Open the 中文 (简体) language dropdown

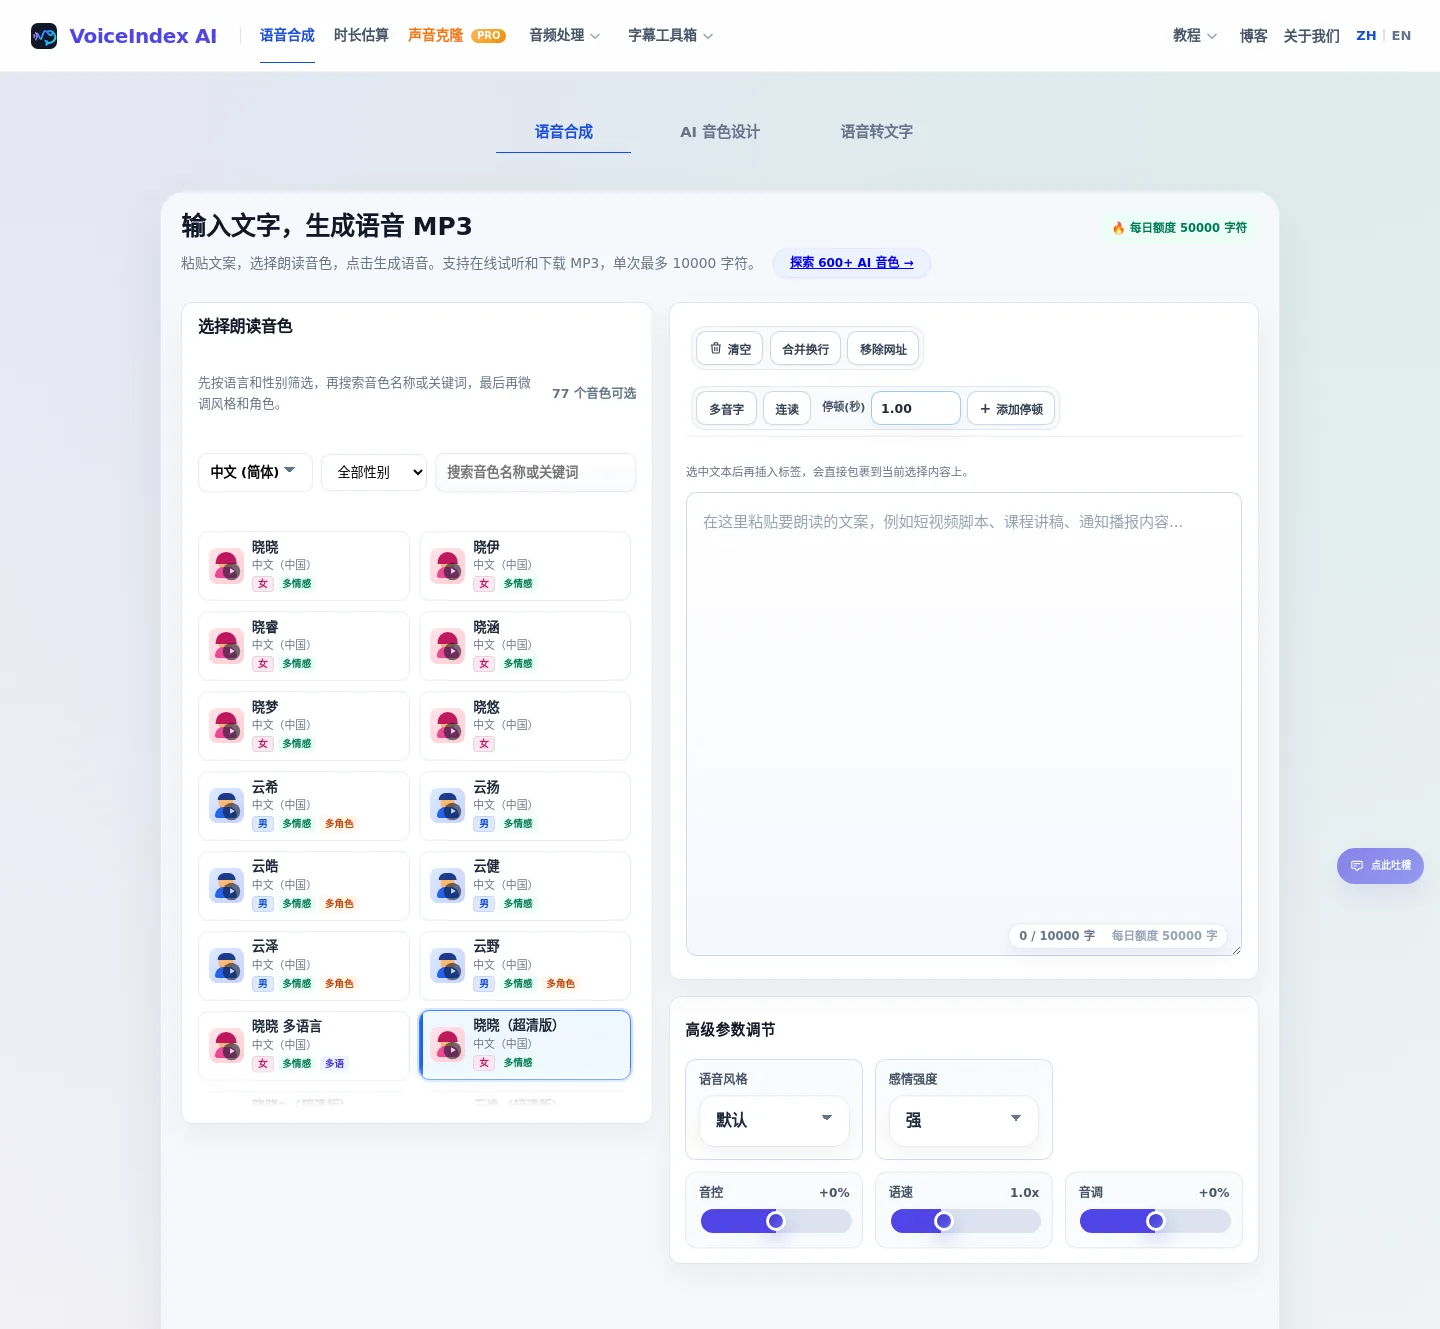click(255, 472)
